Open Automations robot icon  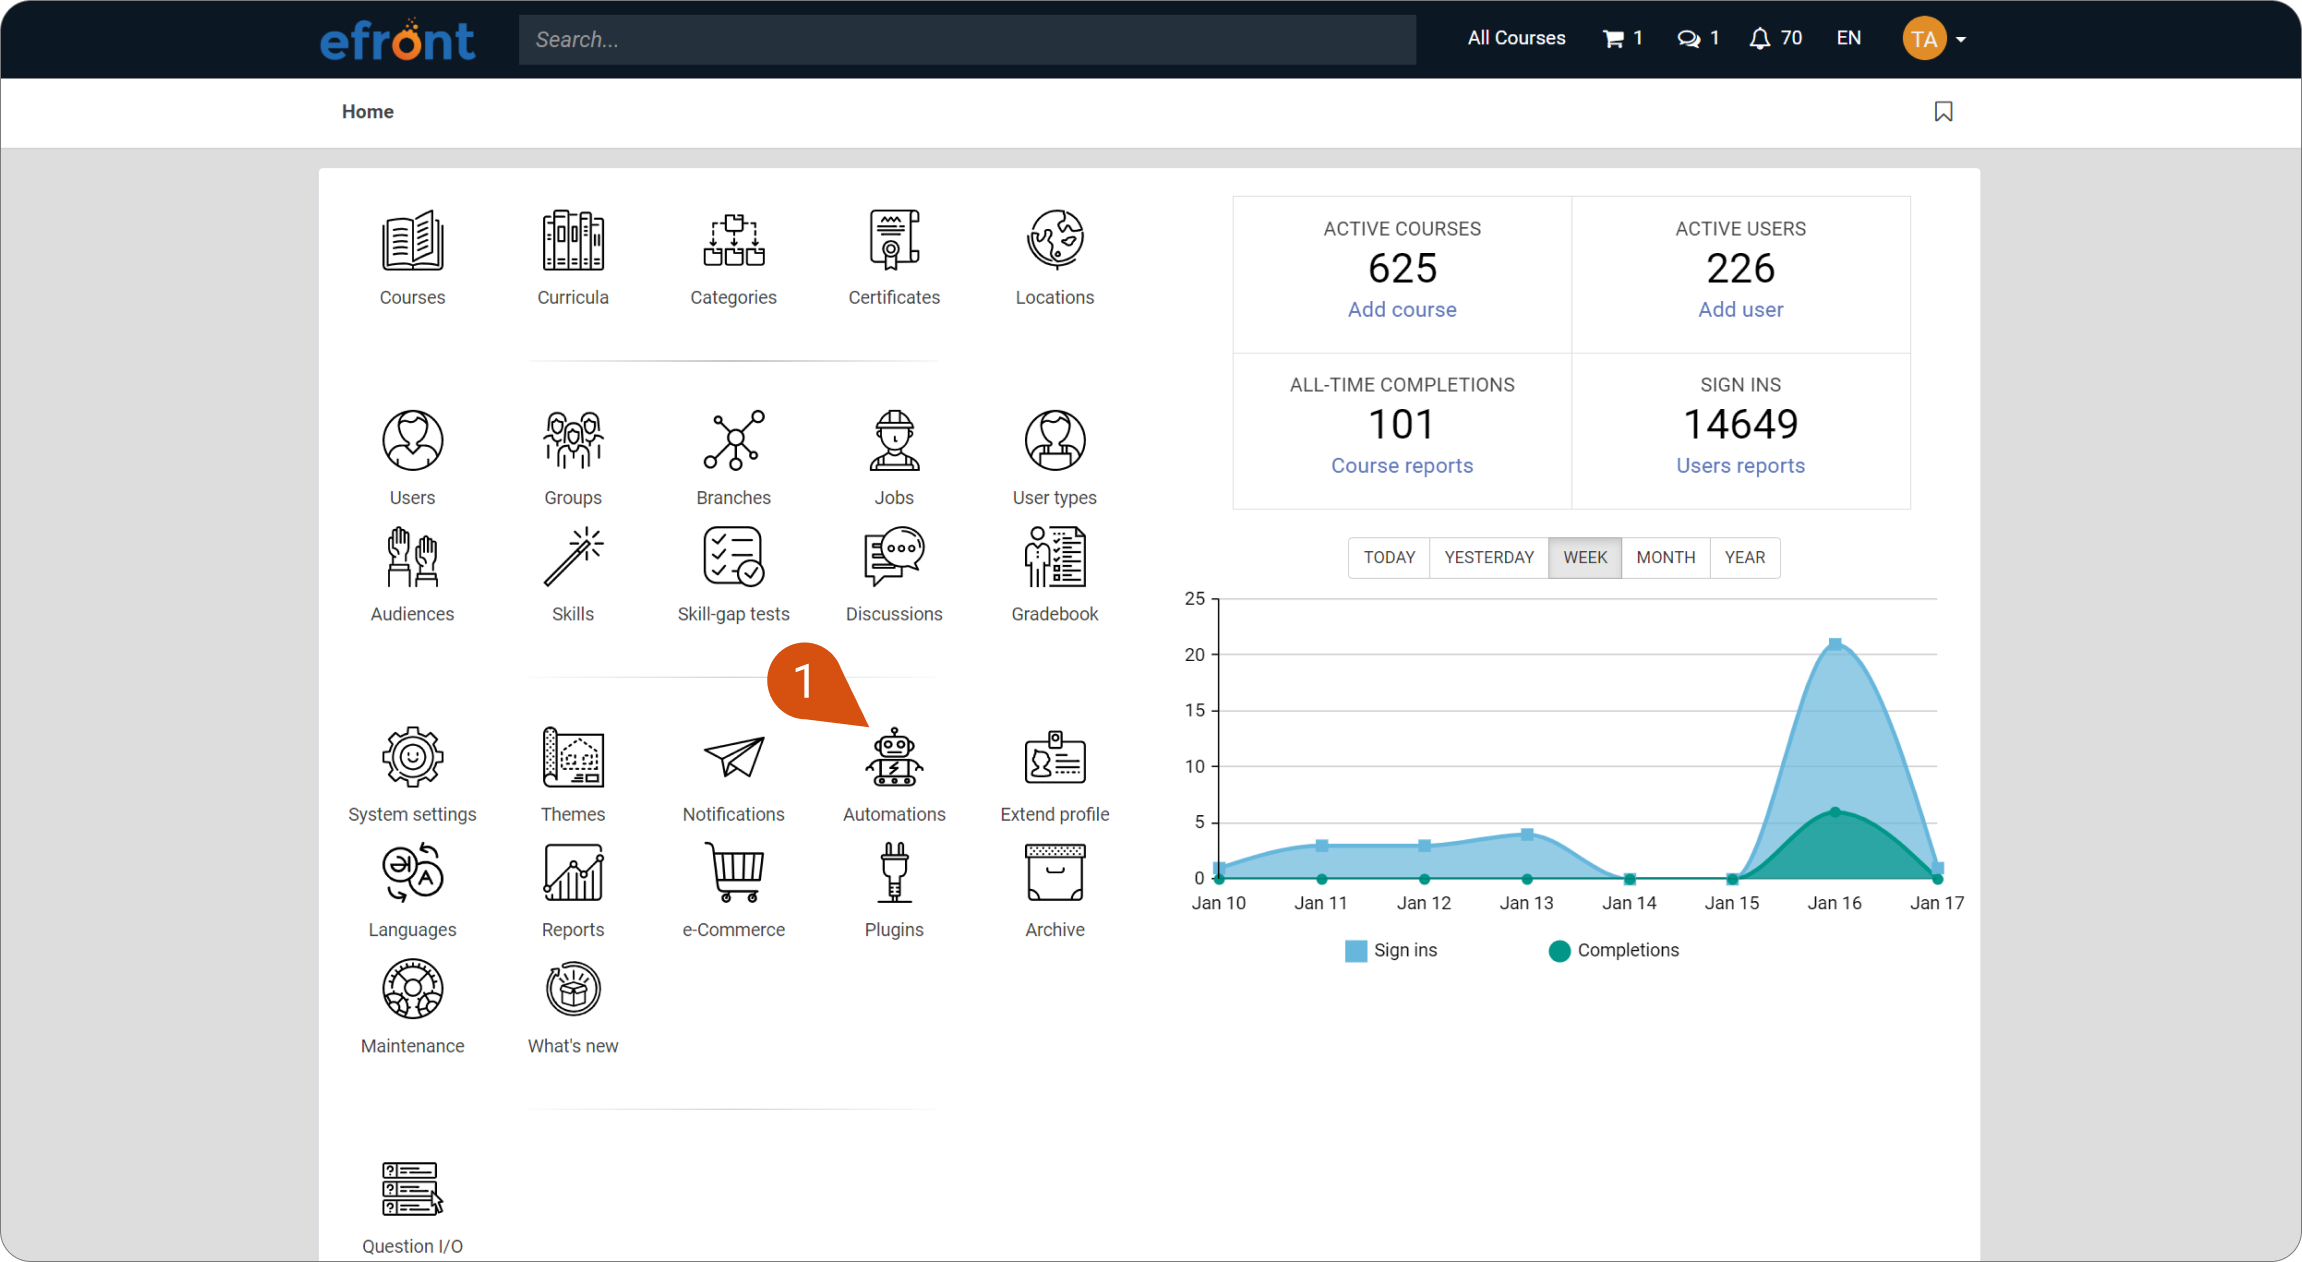tap(894, 757)
